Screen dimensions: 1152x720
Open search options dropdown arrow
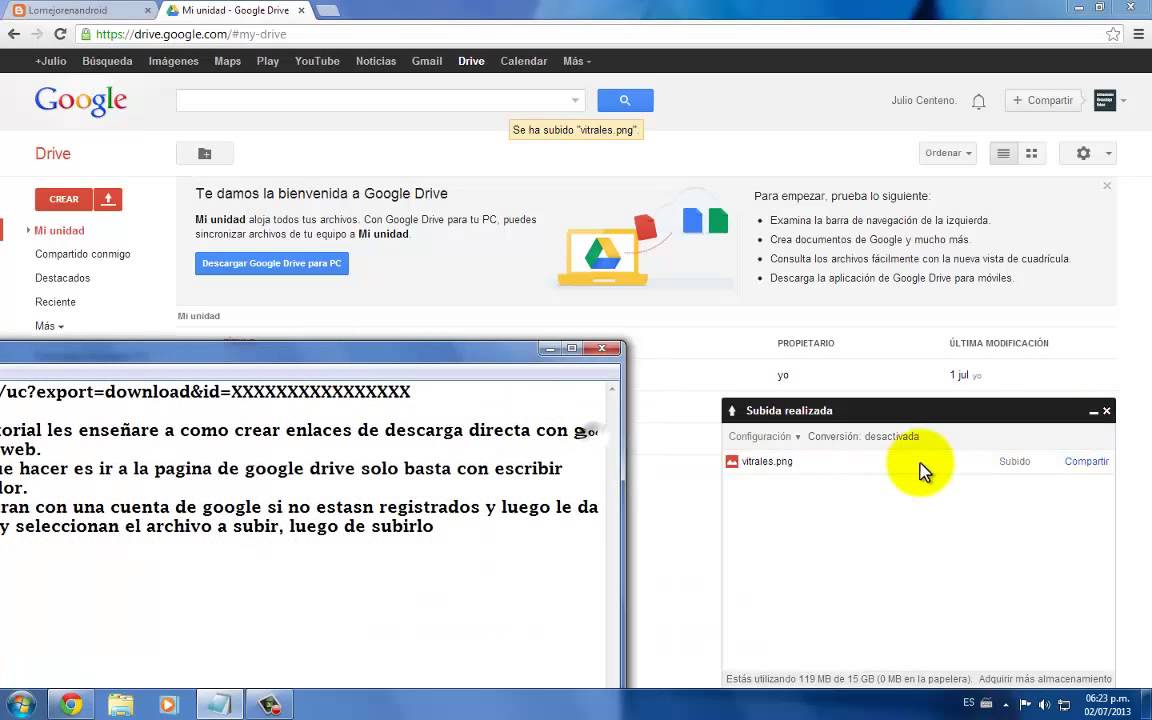[x=575, y=100]
